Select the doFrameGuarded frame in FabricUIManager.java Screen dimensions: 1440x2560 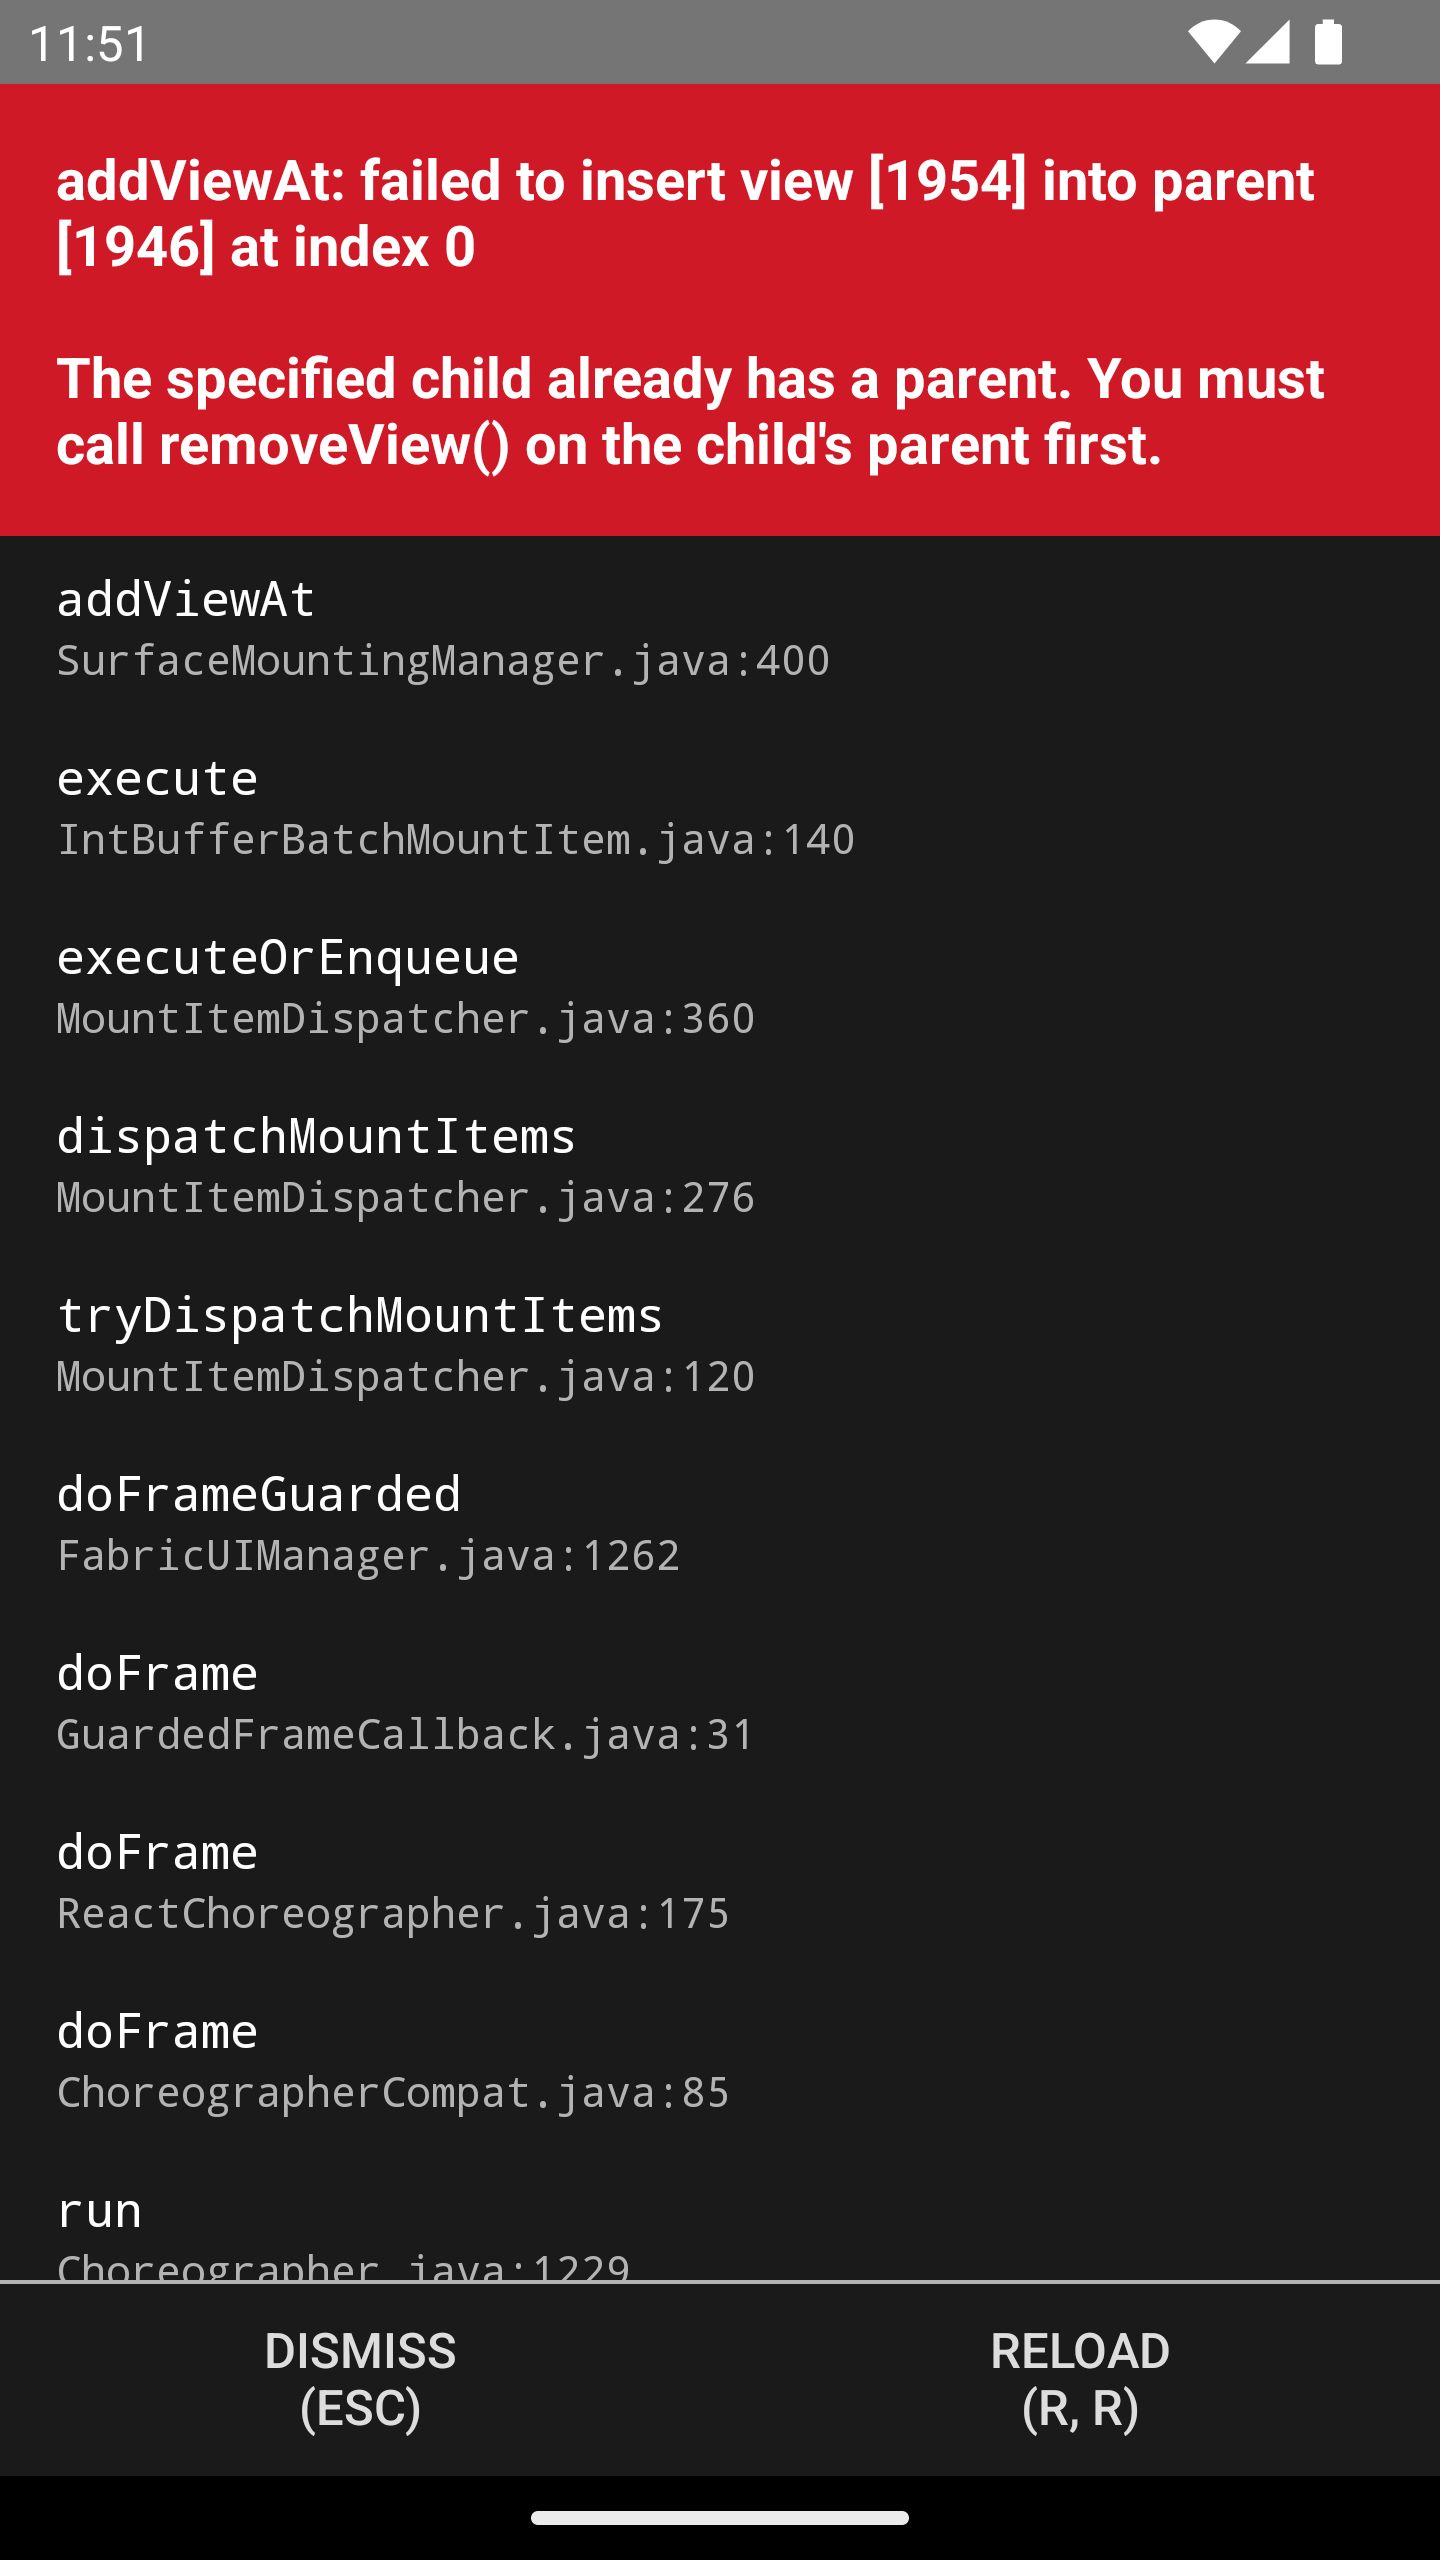click(x=258, y=1492)
